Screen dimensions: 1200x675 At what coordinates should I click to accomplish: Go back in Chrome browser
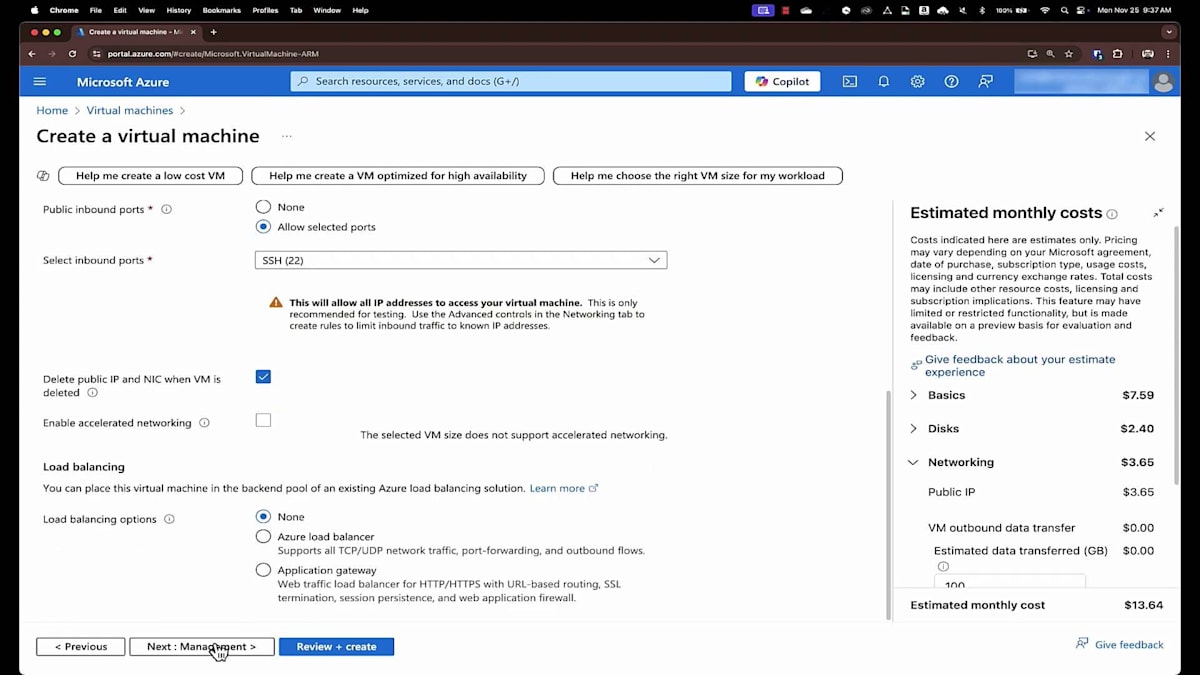(32, 54)
